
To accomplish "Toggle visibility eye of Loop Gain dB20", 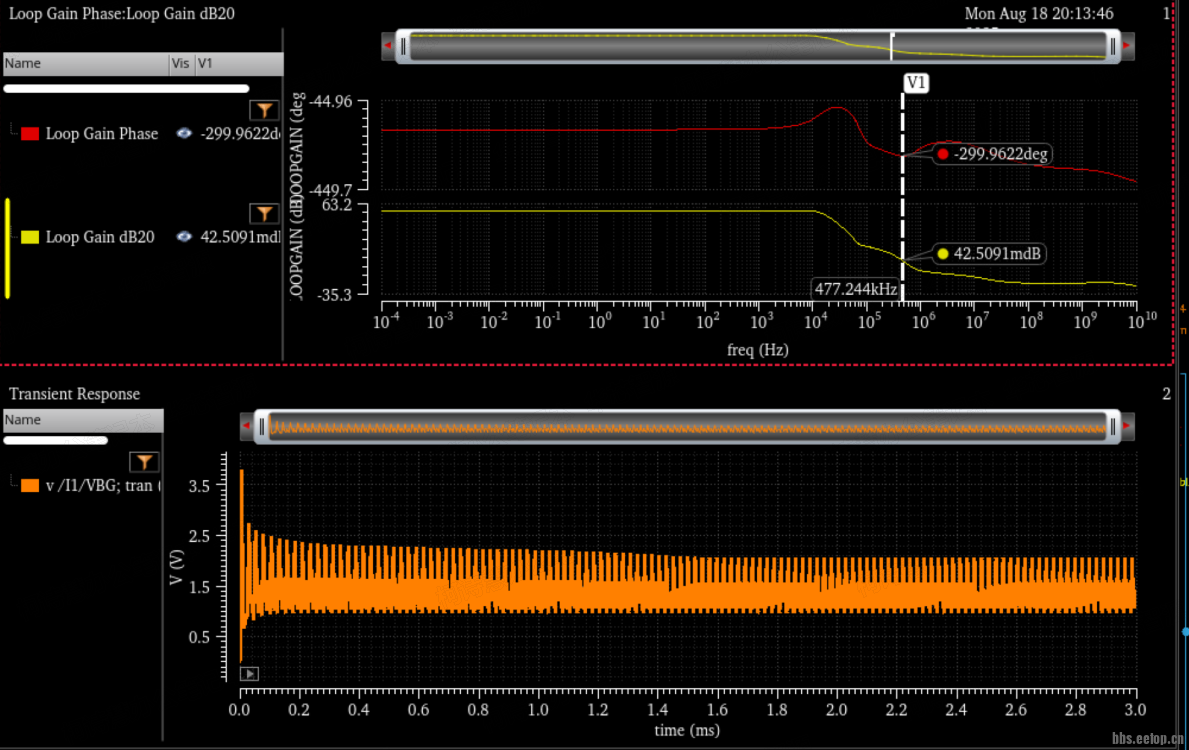I will [184, 237].
